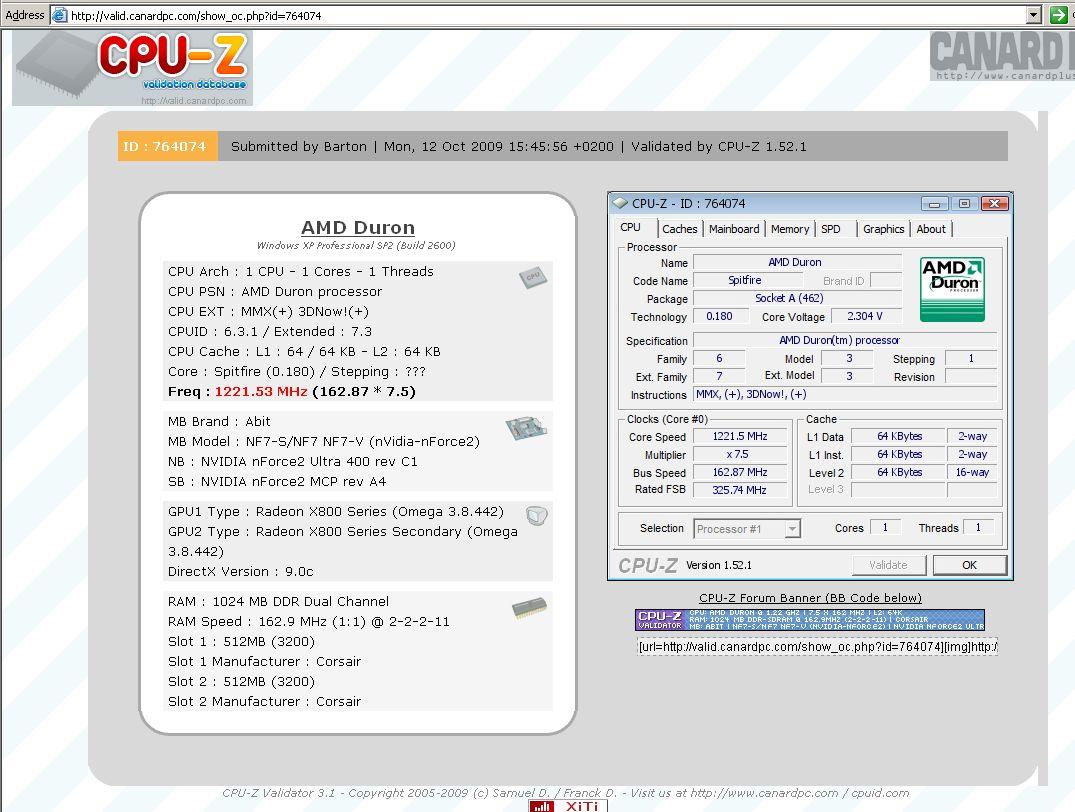Image resolution: width=1075 pixels, height=812 pixels.
Task: Click the Core Speed 1221.5 MHz field
Action: coord(740,436)
